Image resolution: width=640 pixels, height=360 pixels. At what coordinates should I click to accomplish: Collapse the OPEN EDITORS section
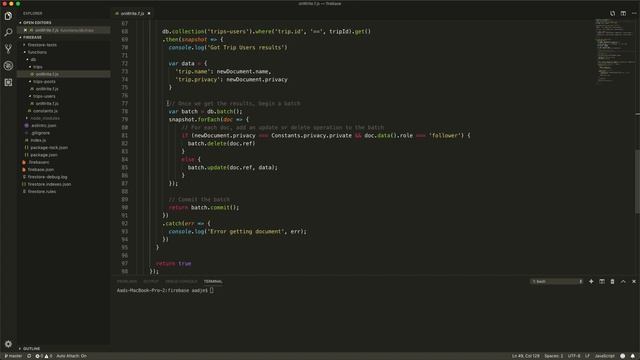(x=37, y=23)
